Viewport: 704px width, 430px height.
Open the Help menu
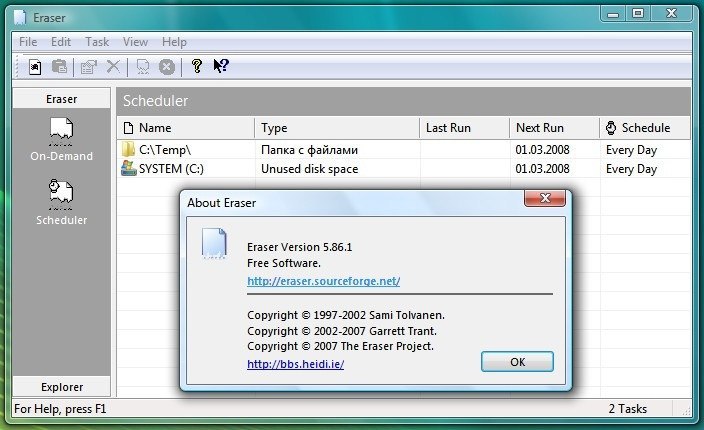click(x=174, y=42)
